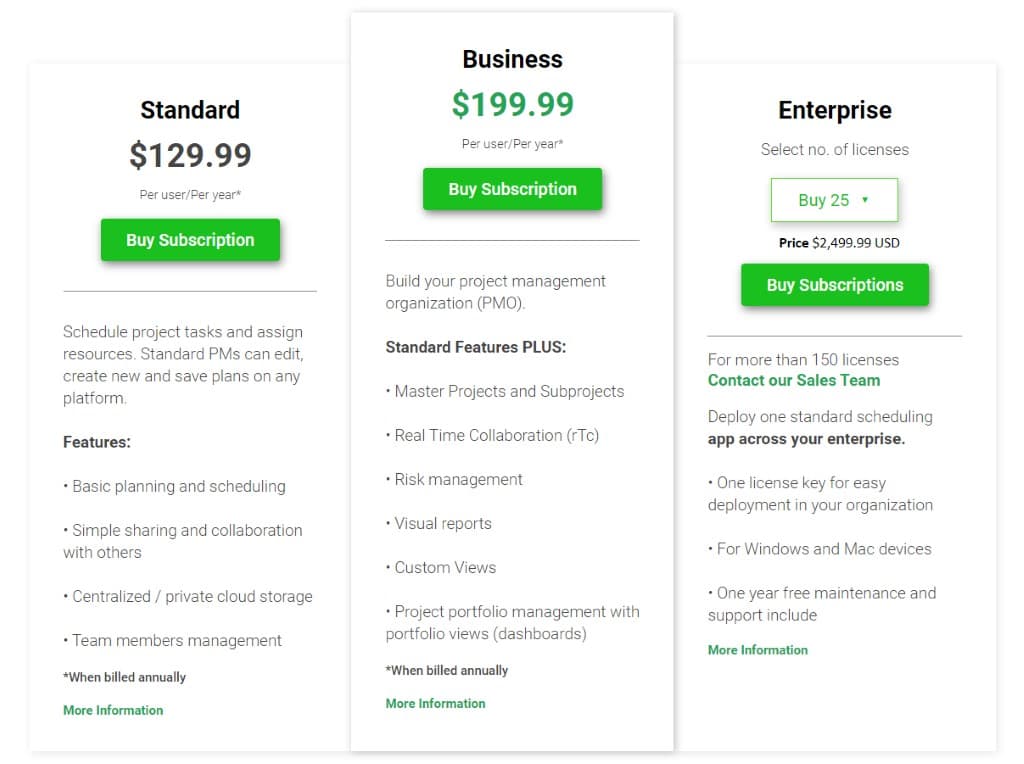Viewport: 1024px width, 764px height.
Task: Click Buy Subscription under the Business plan
Action: [512, 189]
